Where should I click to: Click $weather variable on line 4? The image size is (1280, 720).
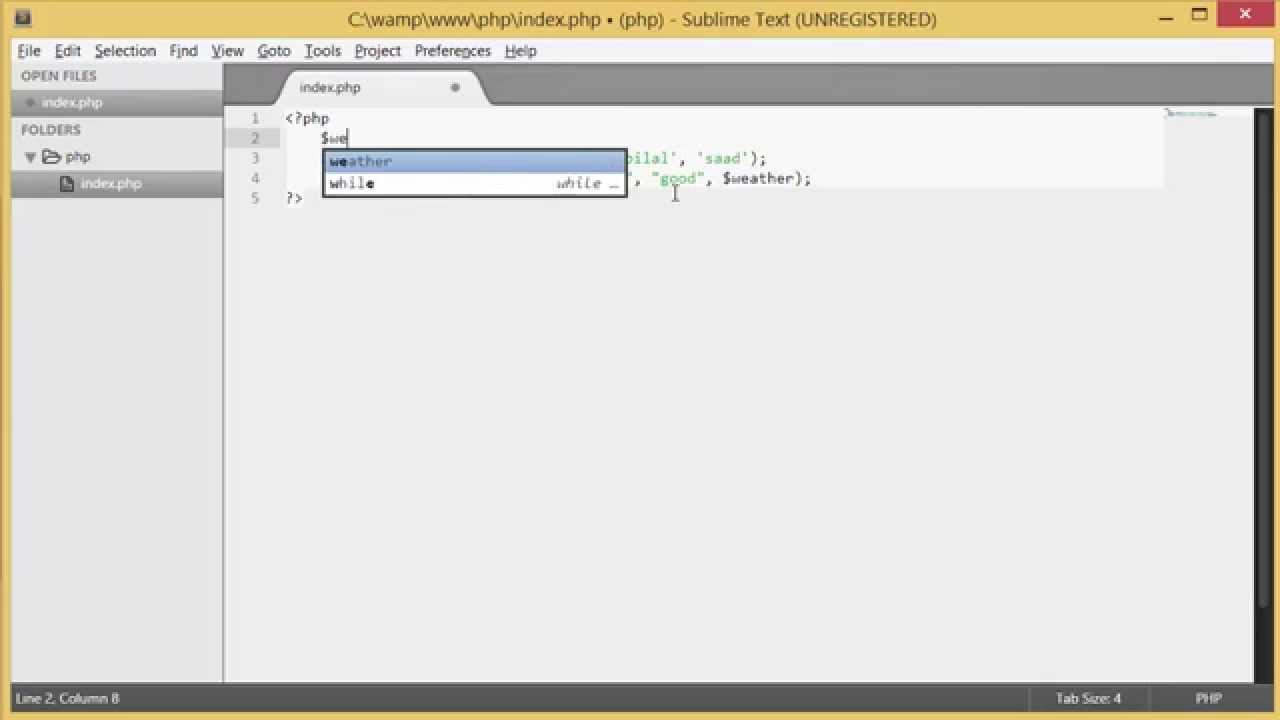(x=758, y=178)
